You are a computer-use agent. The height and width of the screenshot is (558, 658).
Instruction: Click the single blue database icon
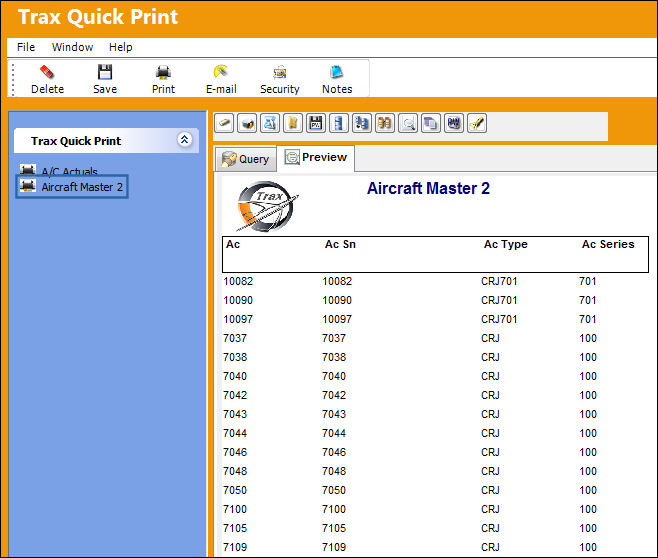tap(339, 123)
